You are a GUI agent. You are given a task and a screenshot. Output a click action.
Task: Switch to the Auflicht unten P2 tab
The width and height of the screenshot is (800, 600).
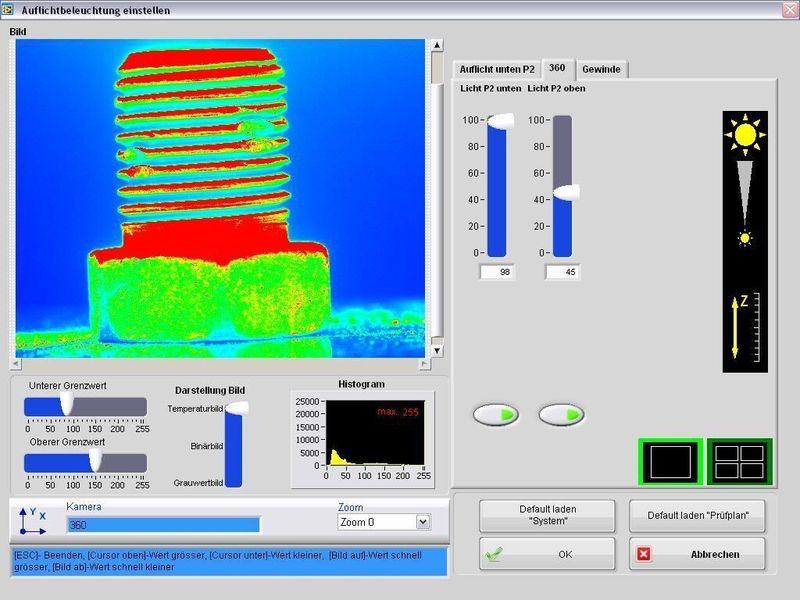497,69
